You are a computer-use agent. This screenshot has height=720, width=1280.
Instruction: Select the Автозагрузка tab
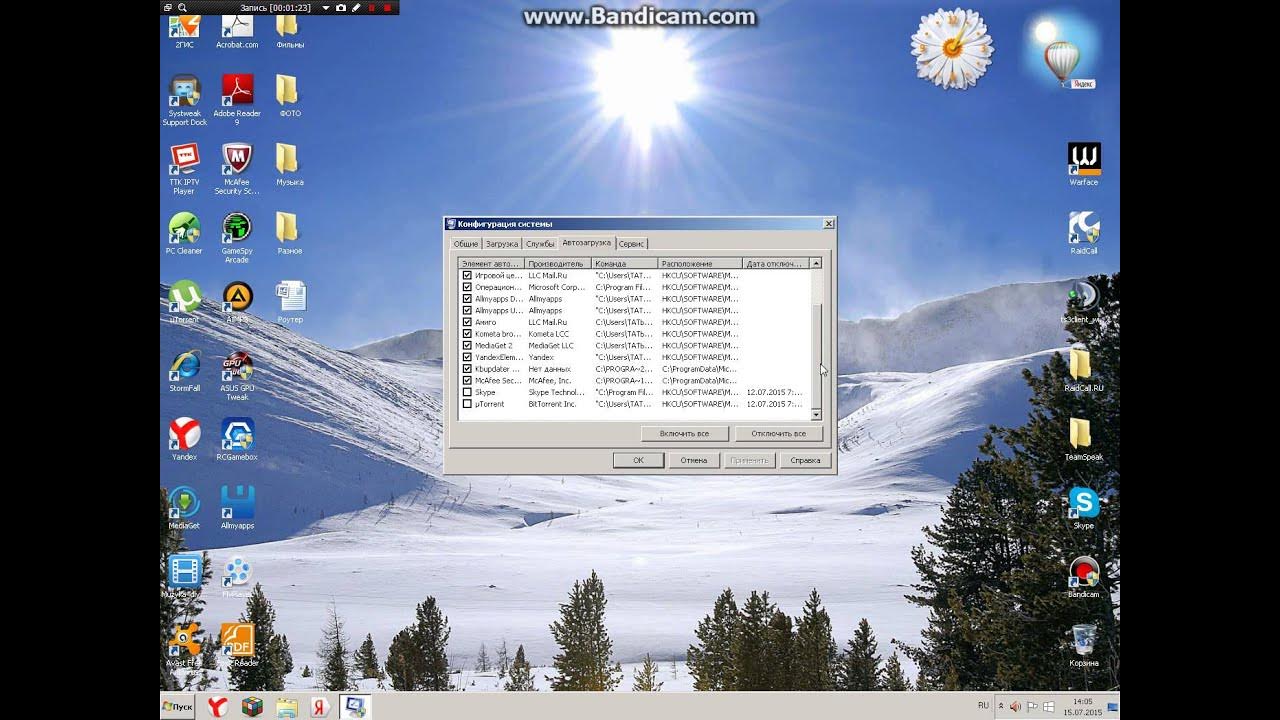coord(587,242)
